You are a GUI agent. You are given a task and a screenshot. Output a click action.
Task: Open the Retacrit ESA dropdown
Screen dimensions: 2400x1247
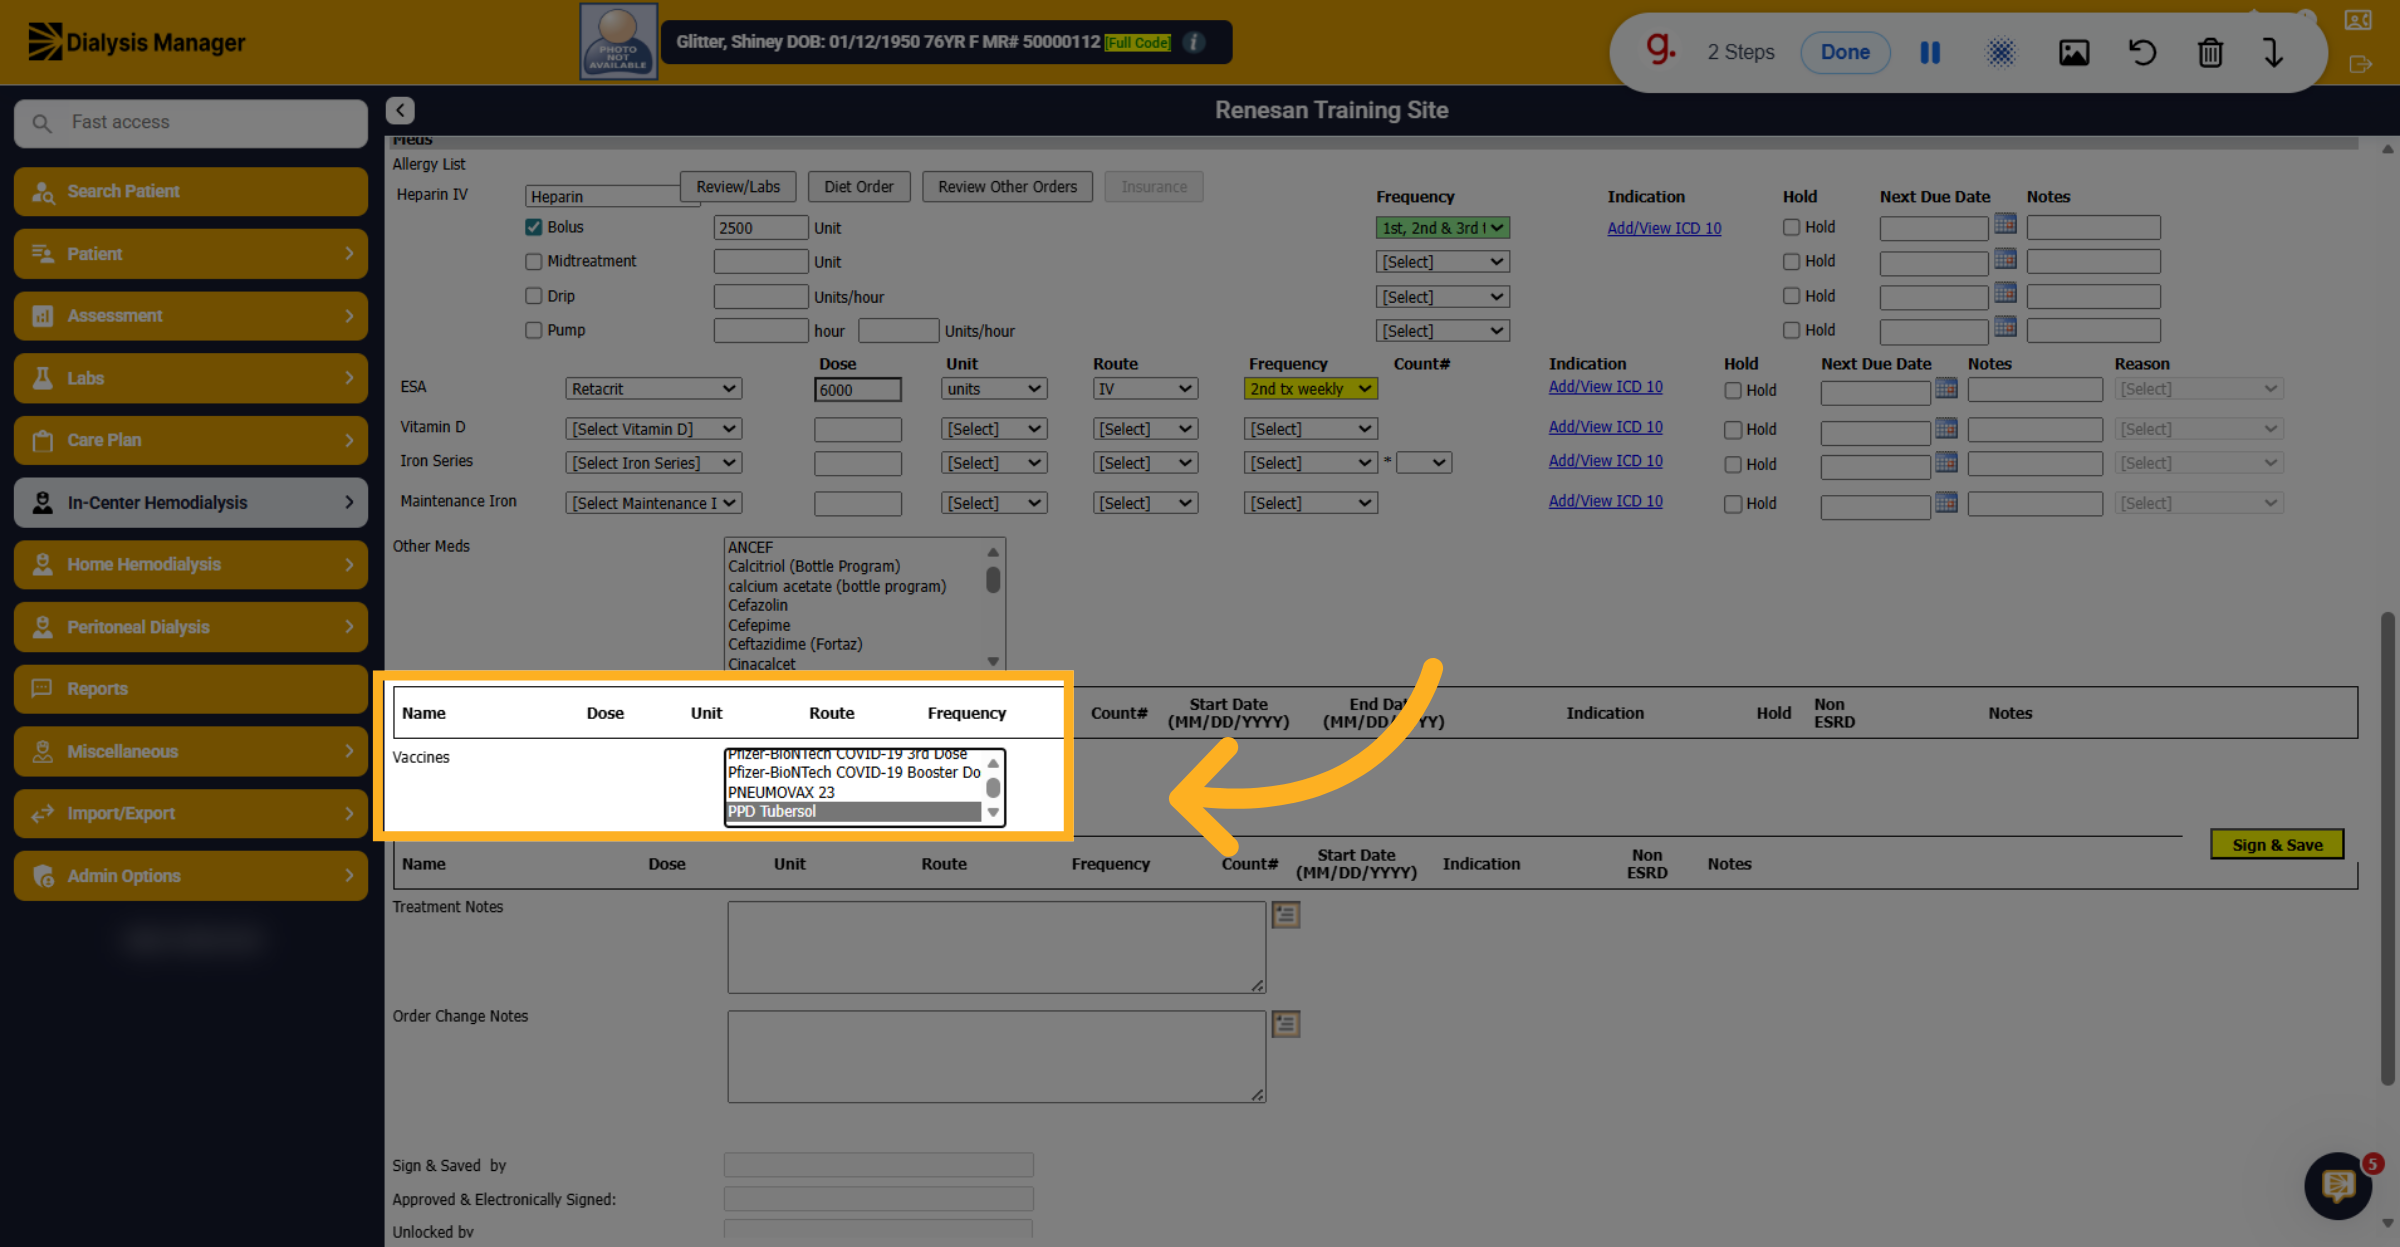(653, 389)
